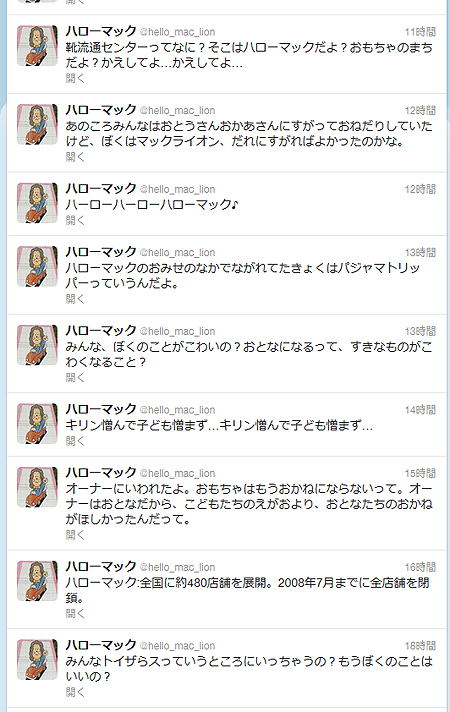This screenshot has height=712, width=450.
Task: Expand 開く under the 靴流通センター tweet
Action: (x=75, y=78)
